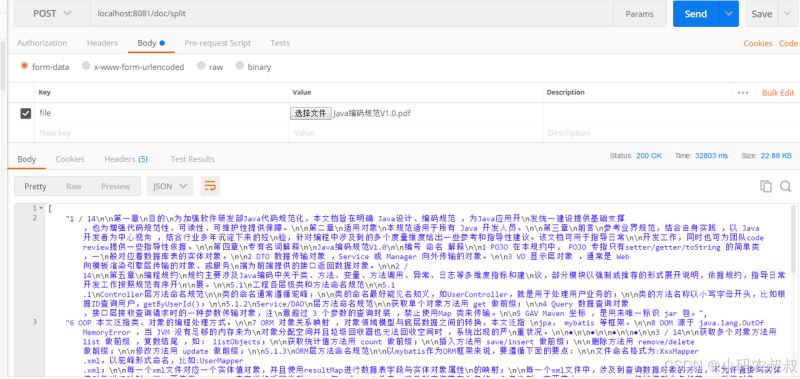Toggle the line wrap icon
800x379 pixels.
click(210, 186)
